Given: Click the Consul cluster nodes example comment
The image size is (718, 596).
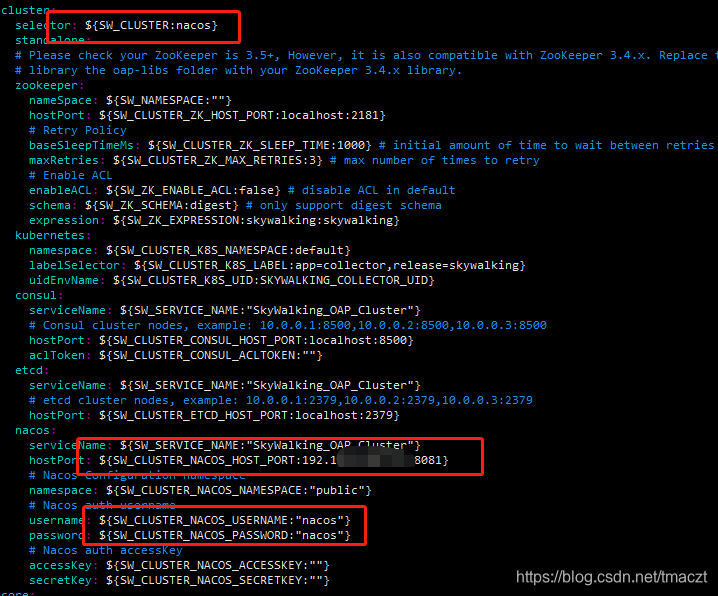Looking at the screenshot, I should [288, 325].
